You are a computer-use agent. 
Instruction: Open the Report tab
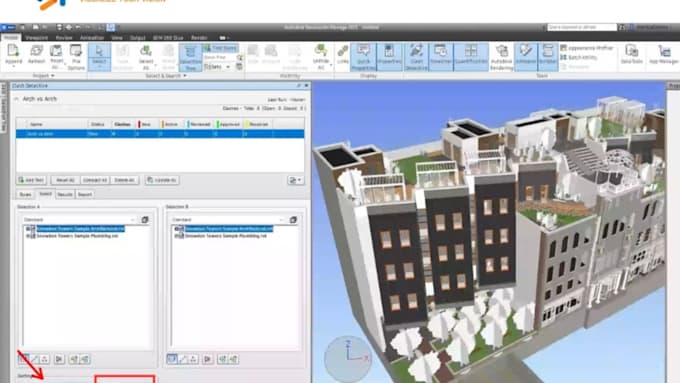point(85,194)
